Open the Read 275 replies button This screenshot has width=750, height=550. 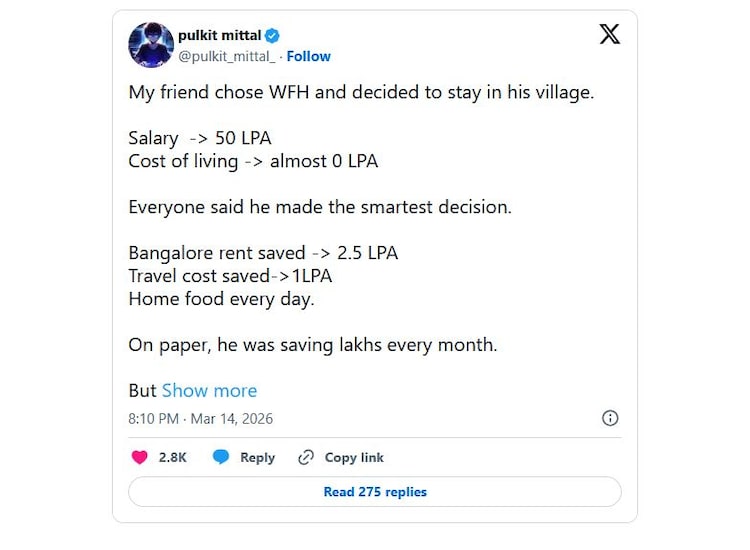pos(375,492)
